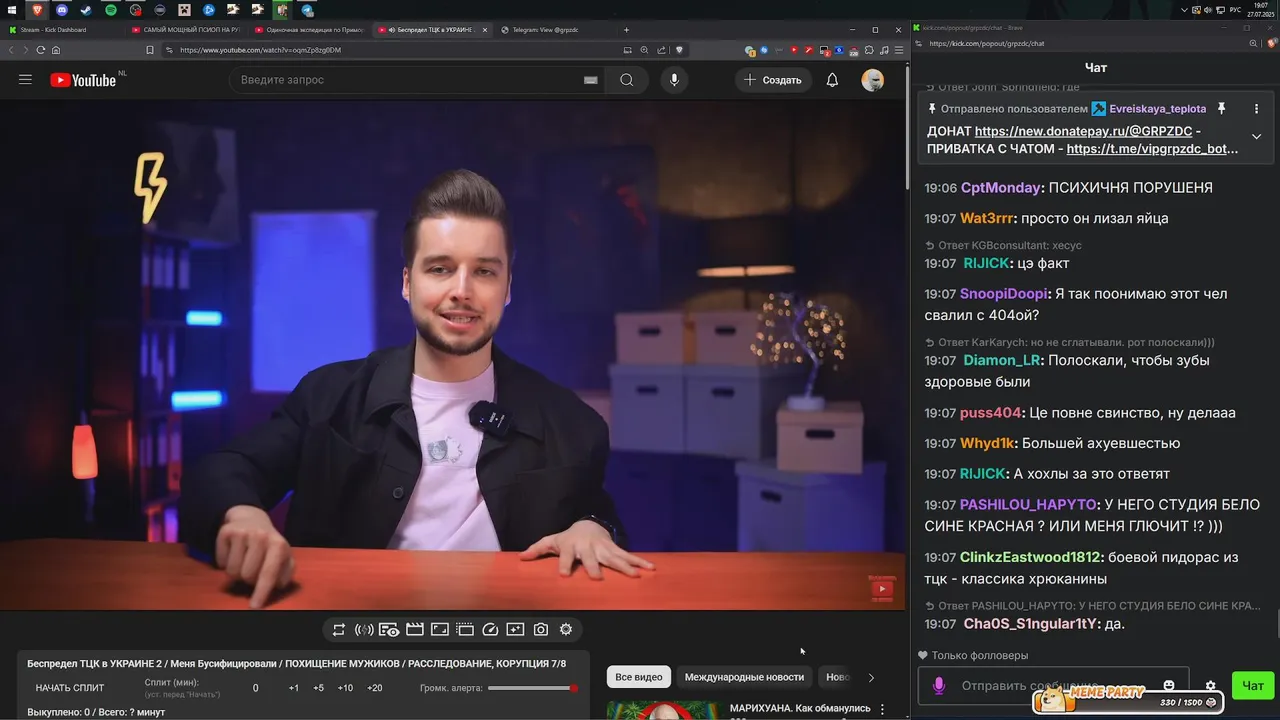1280x720 pixels.
Task: Click the video filters sparkle icon
Action: pos(515,629)
